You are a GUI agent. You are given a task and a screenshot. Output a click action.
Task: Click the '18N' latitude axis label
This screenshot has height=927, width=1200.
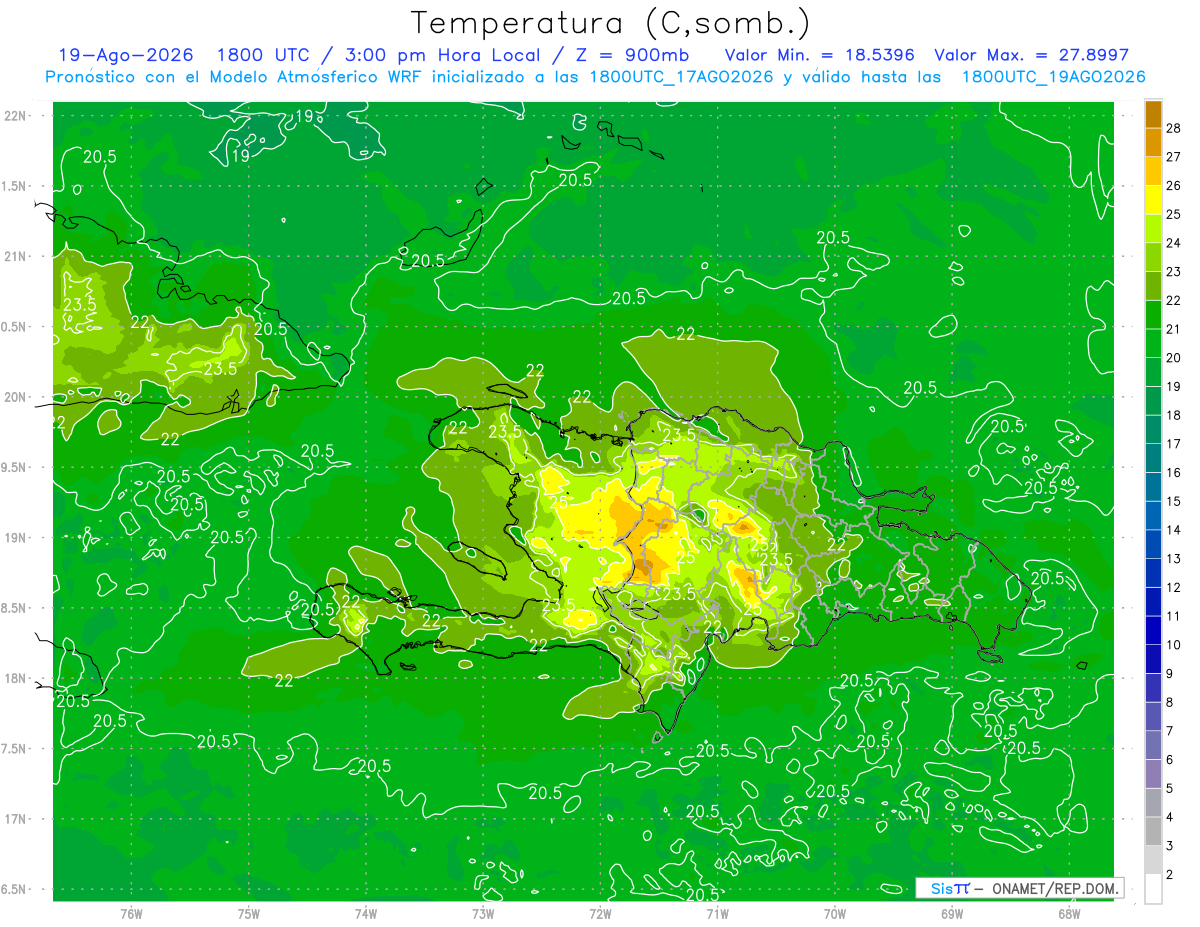(16, 679)
